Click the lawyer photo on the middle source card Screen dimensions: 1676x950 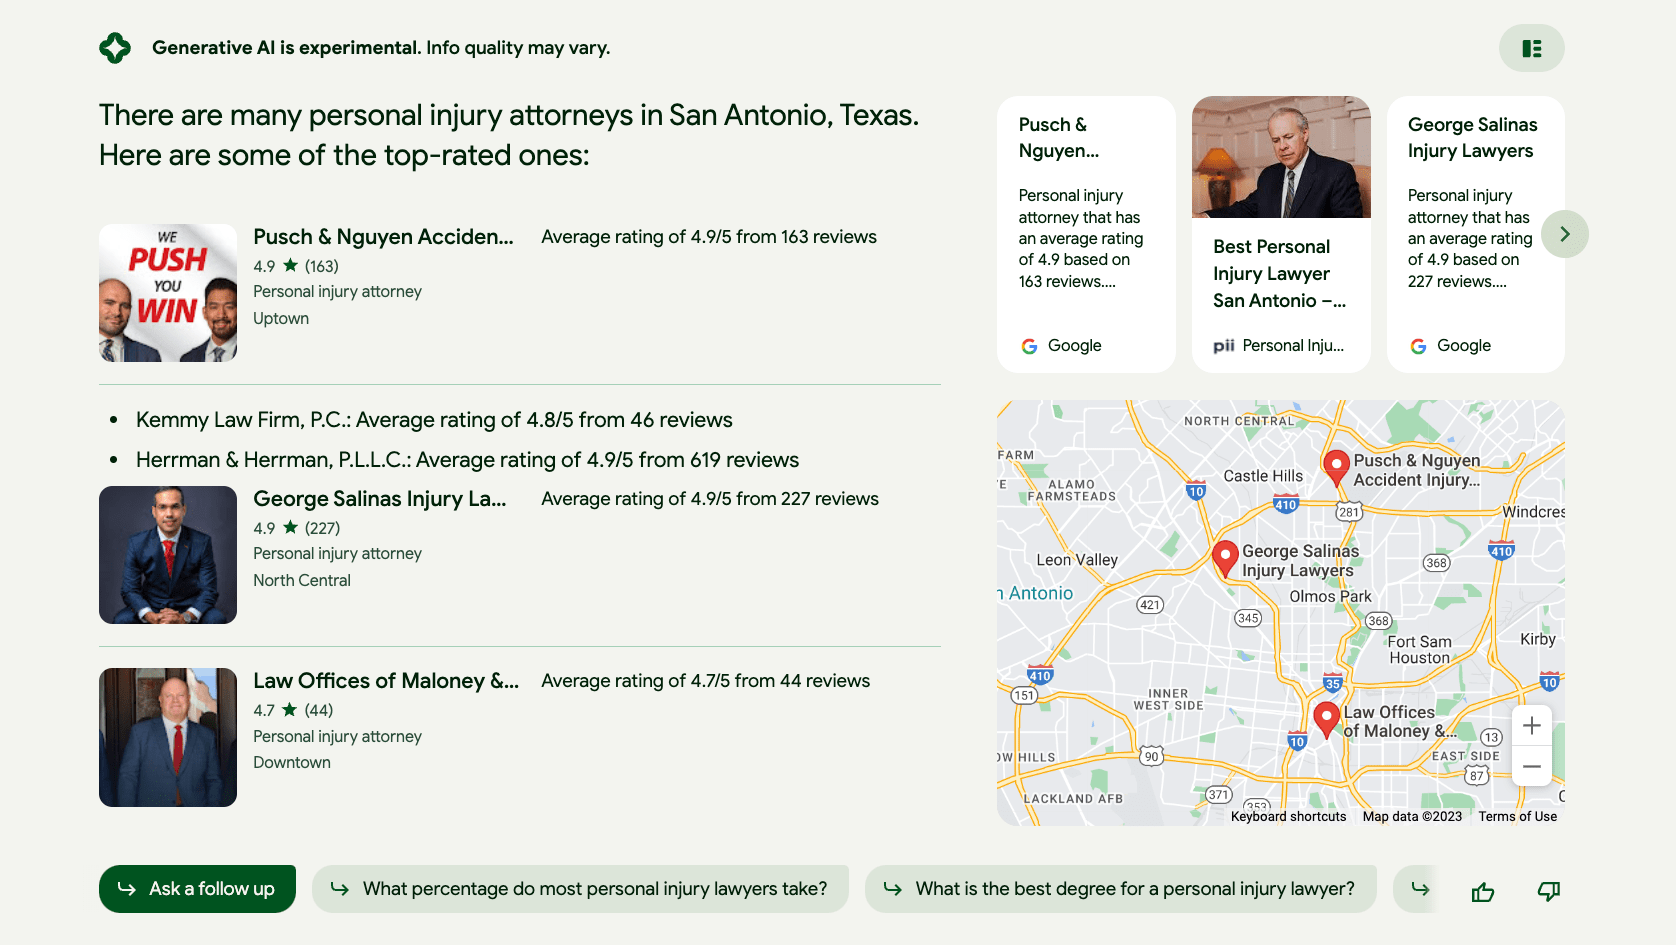point(1281,157)
